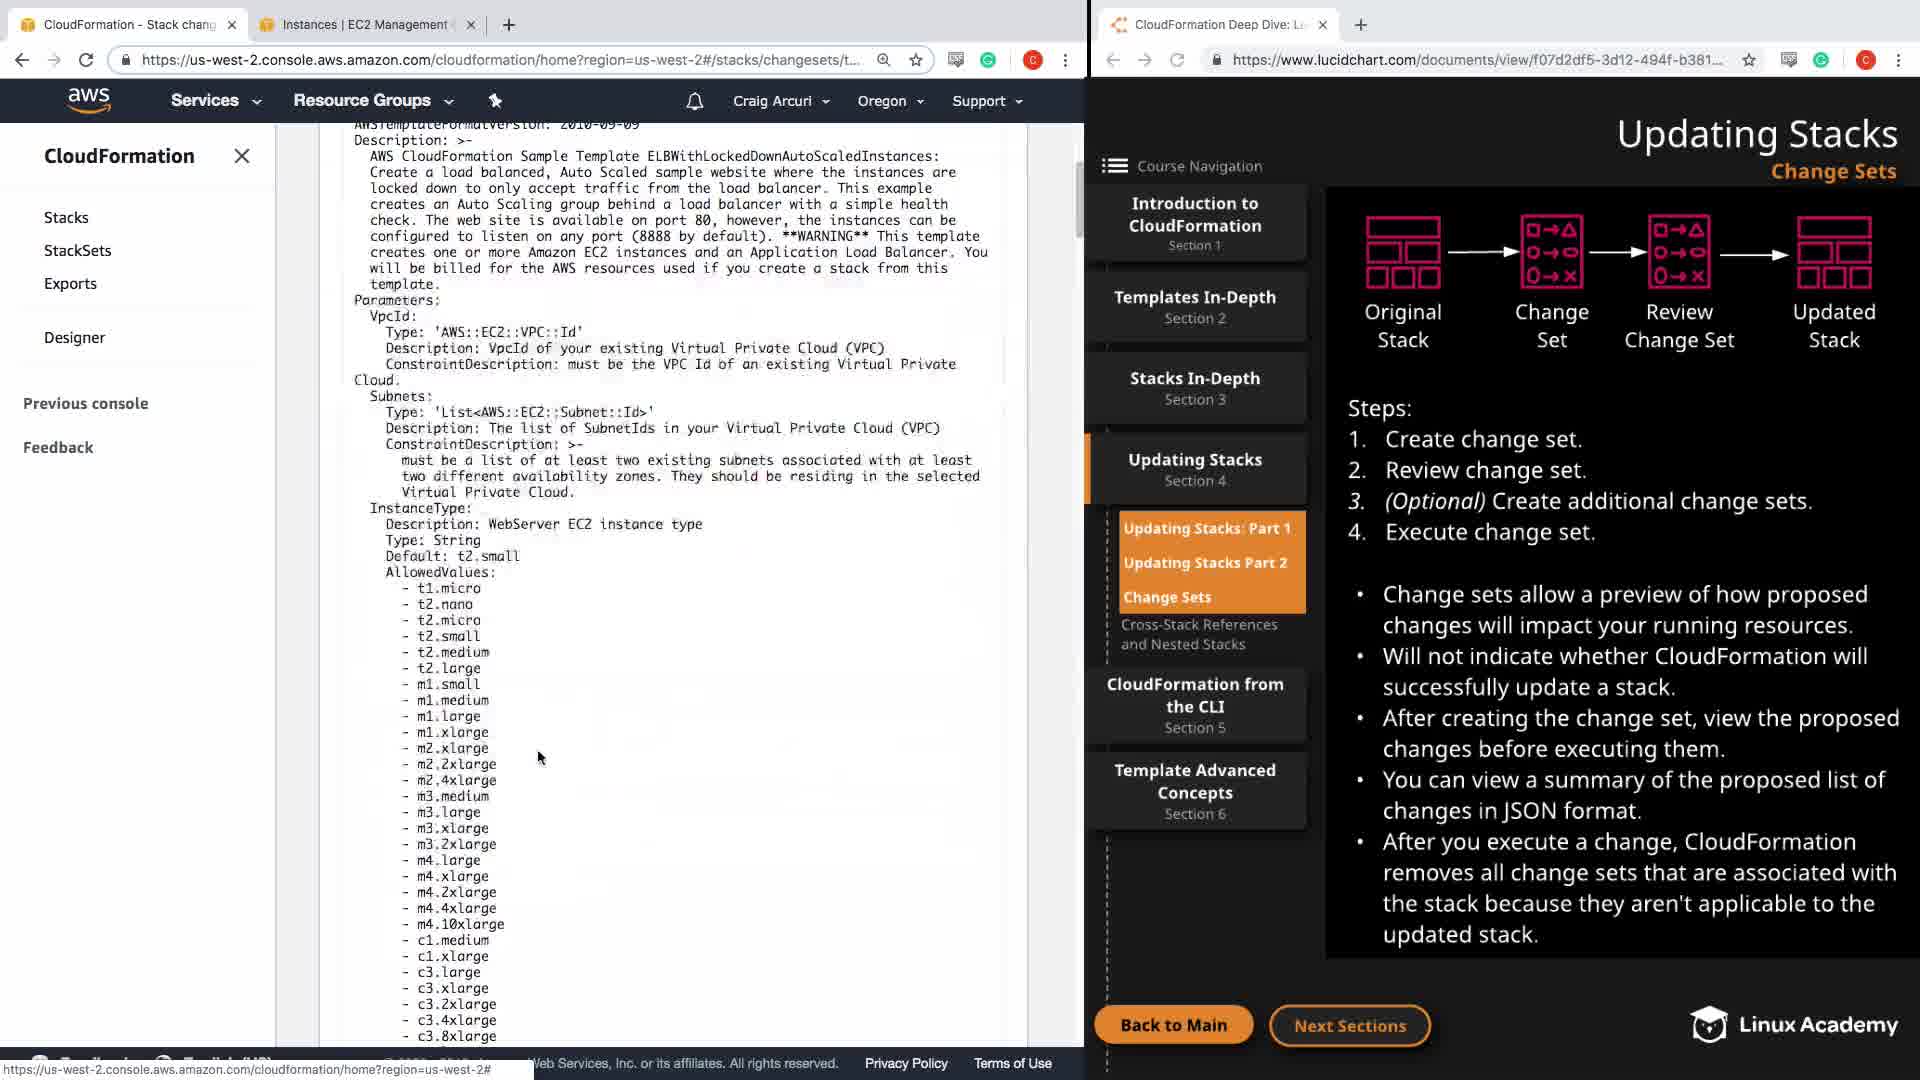Close the CloudFormation sidebar panel
This screenshot has width=1920, height=1080.
(242, 156)
